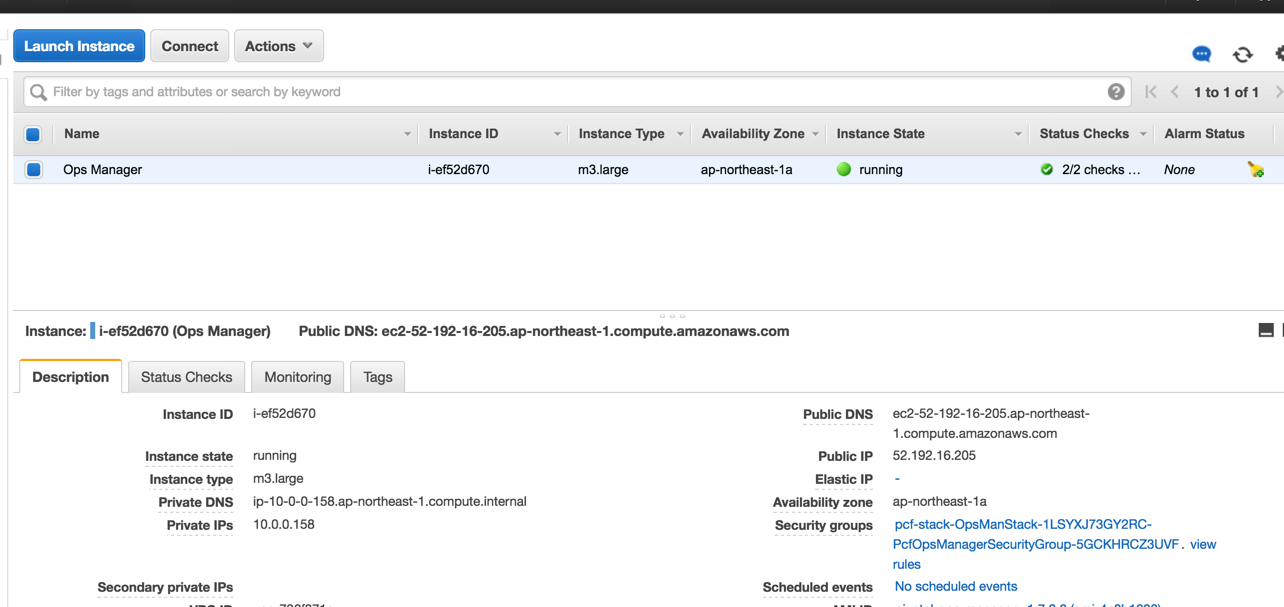Click the search filter help icon
1284x607 pixels.
coord(1116,92)
